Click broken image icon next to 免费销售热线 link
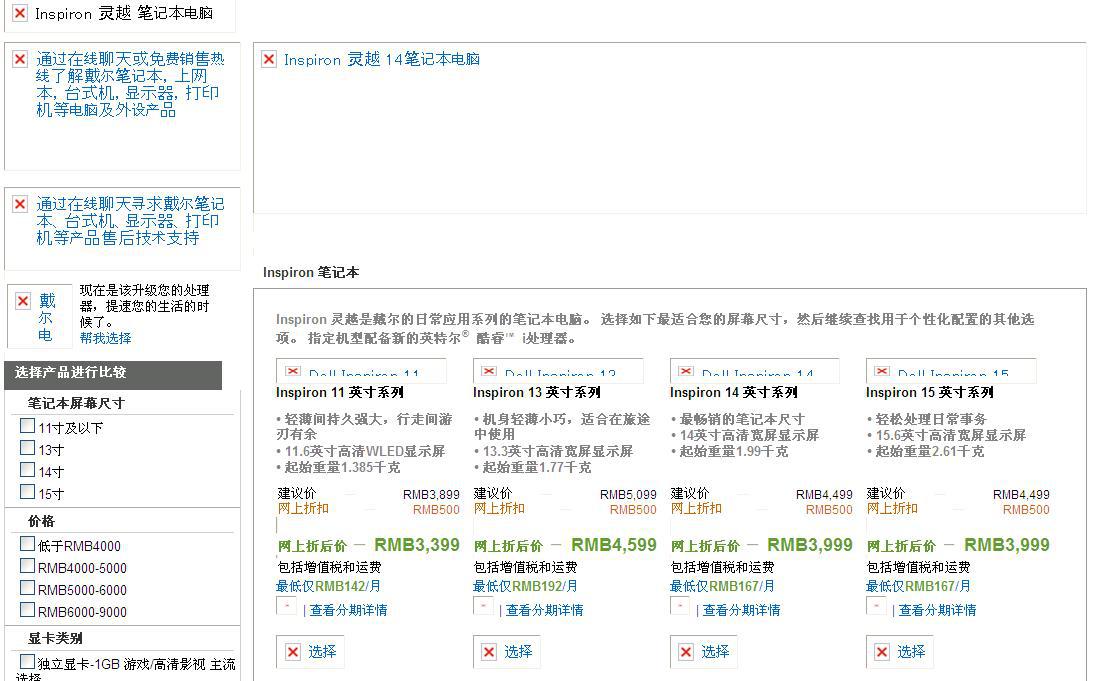 [20, 59]
